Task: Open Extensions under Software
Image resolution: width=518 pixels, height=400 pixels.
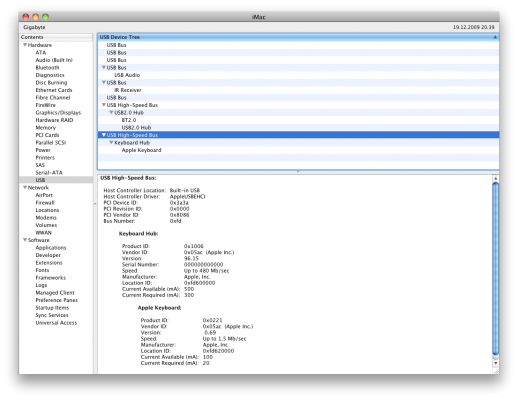Action: pyautogui.click(x=49, y=263)
